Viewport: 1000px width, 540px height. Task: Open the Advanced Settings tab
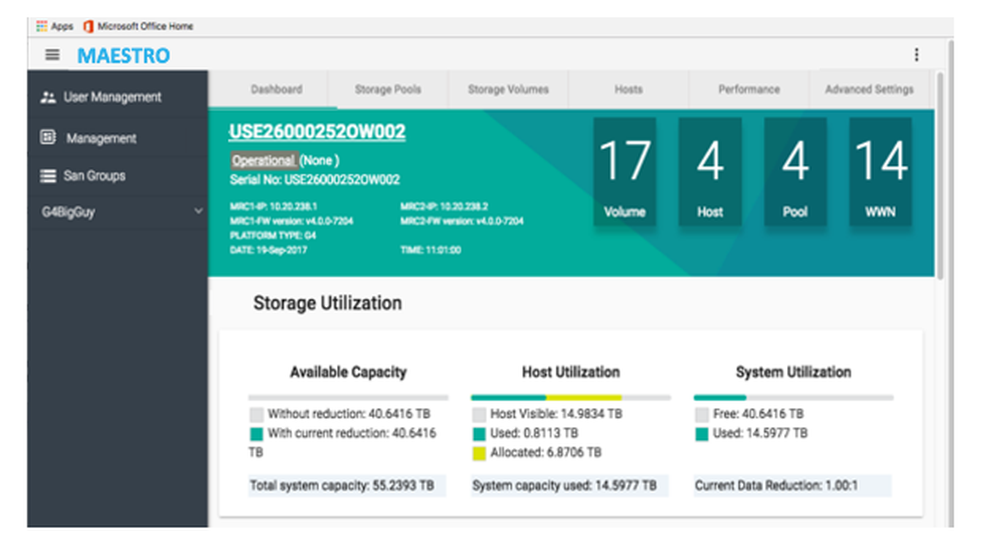pyautogui.click(x=869, y=89)
